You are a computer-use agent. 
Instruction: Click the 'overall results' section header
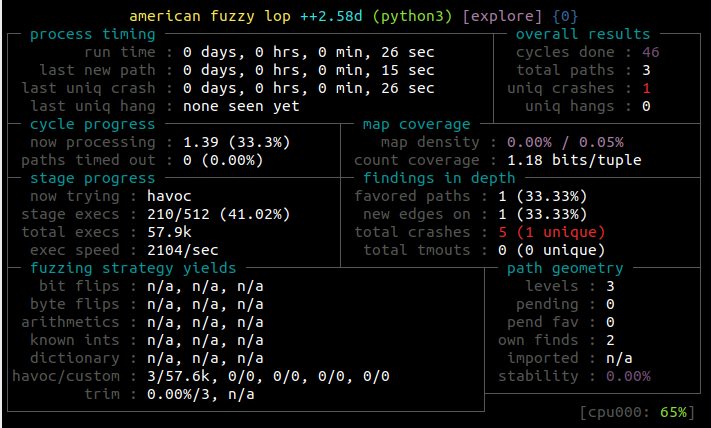(x=583, y=34)
